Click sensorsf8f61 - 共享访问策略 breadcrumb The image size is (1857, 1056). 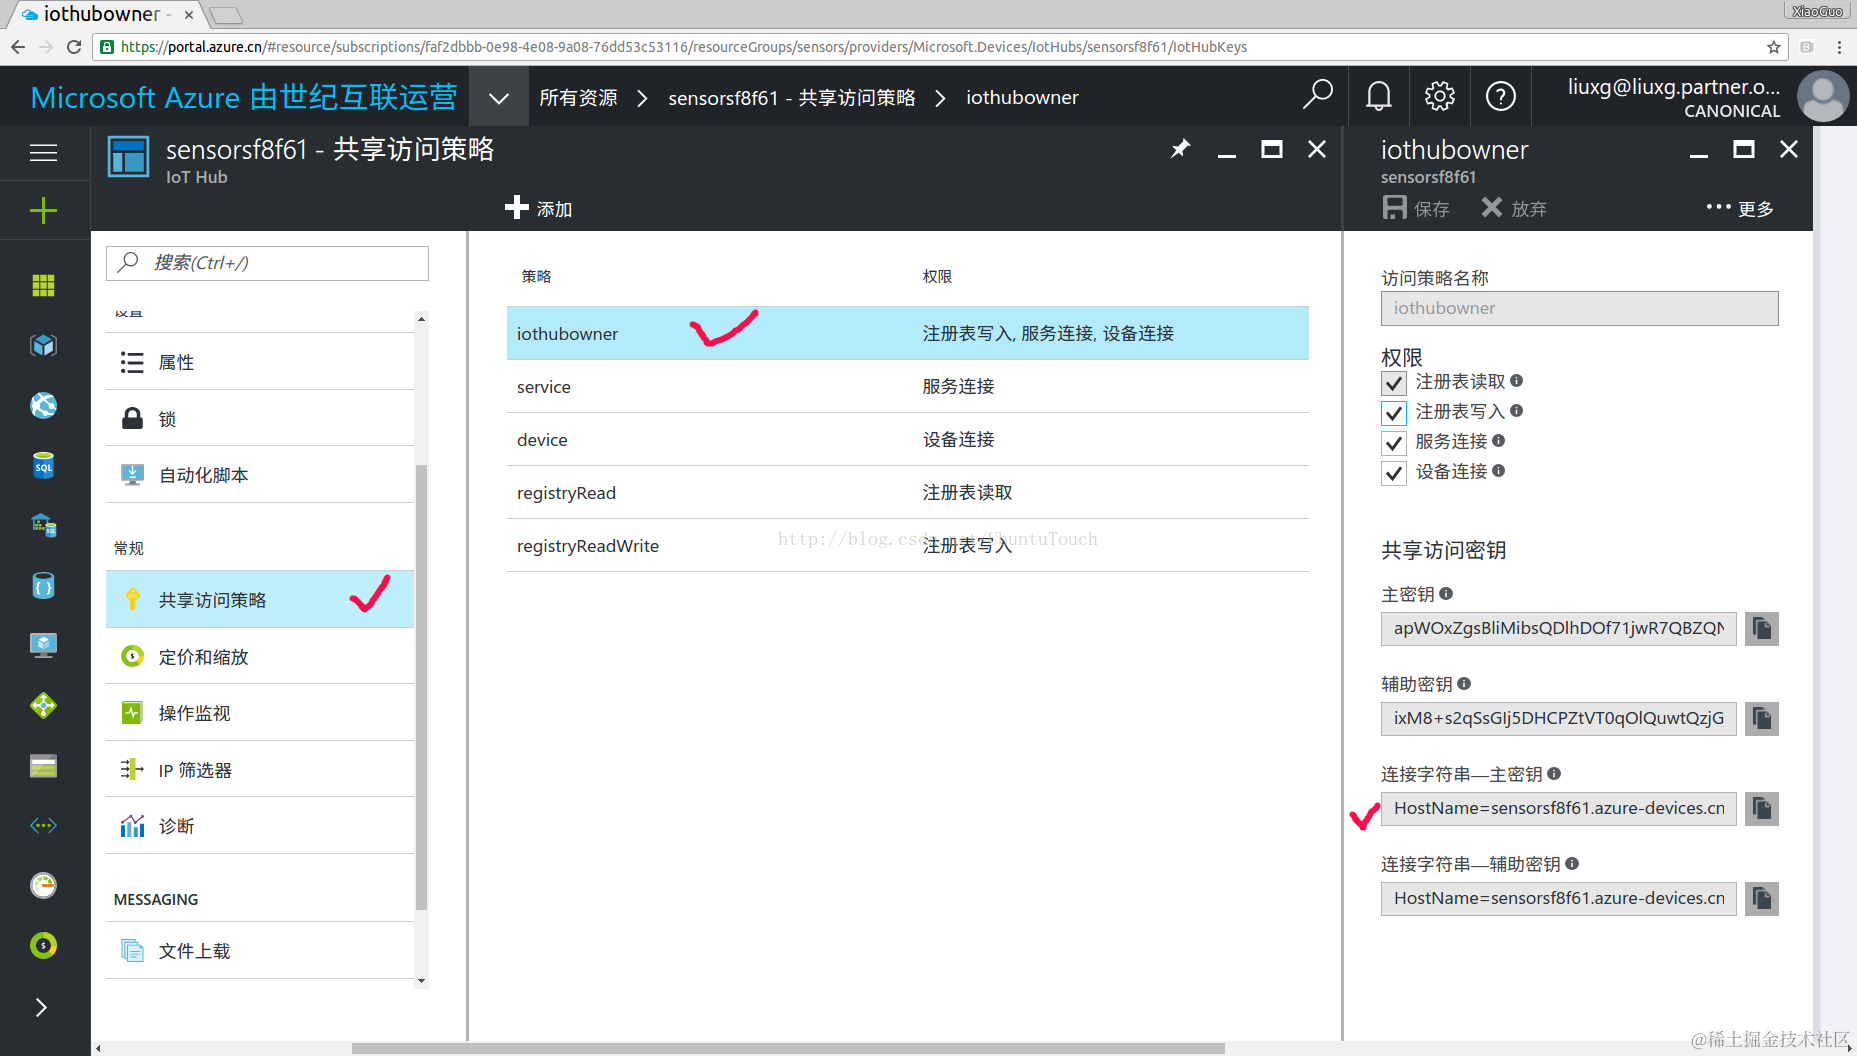coord(792,97)
